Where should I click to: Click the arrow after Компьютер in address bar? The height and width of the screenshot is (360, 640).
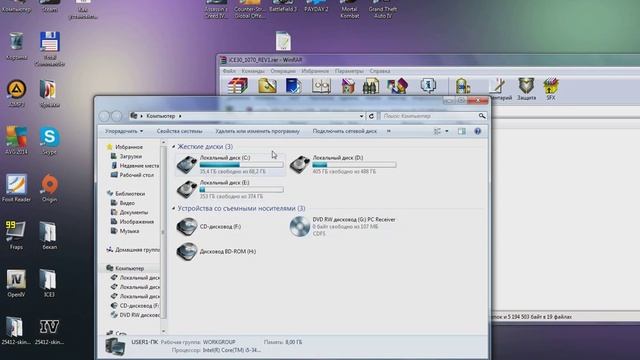point(180,116)
